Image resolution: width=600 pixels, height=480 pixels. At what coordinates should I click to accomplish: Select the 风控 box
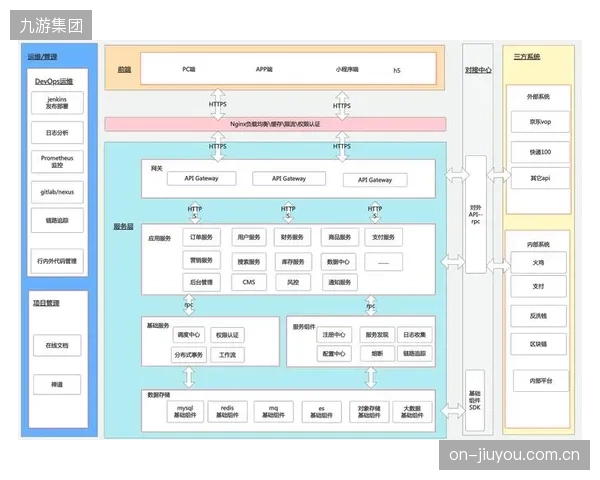coord(293,282)
